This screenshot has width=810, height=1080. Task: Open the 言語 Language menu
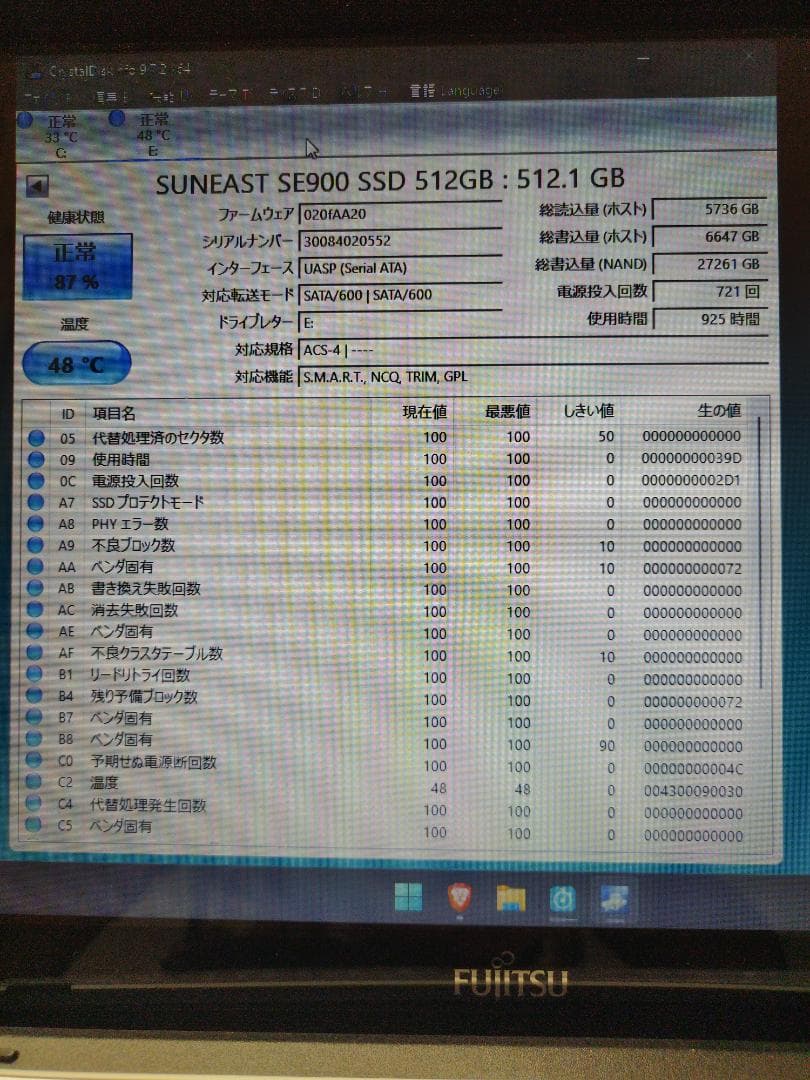[455, 91]
